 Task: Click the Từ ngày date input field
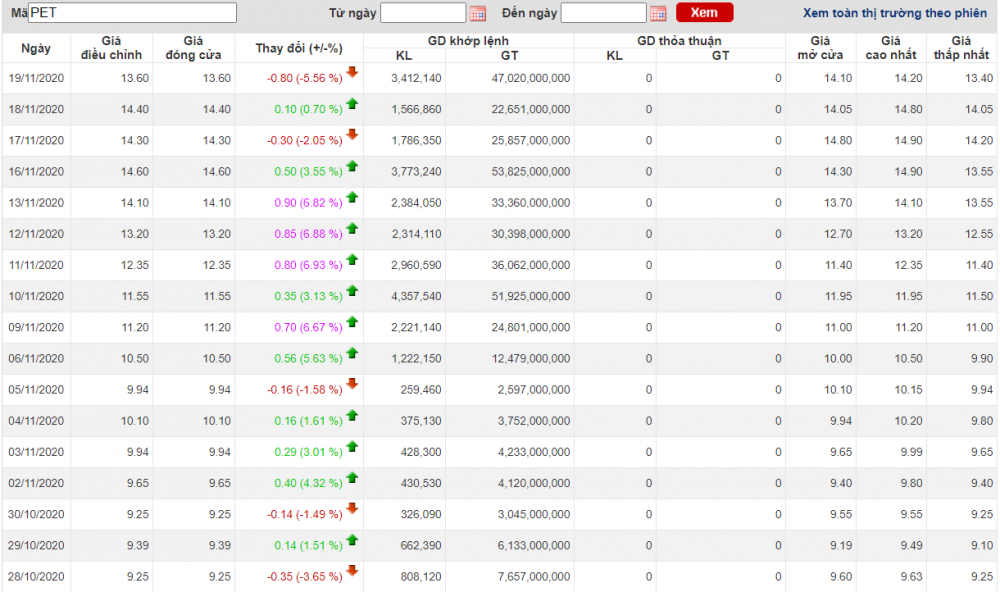[423, 13]
